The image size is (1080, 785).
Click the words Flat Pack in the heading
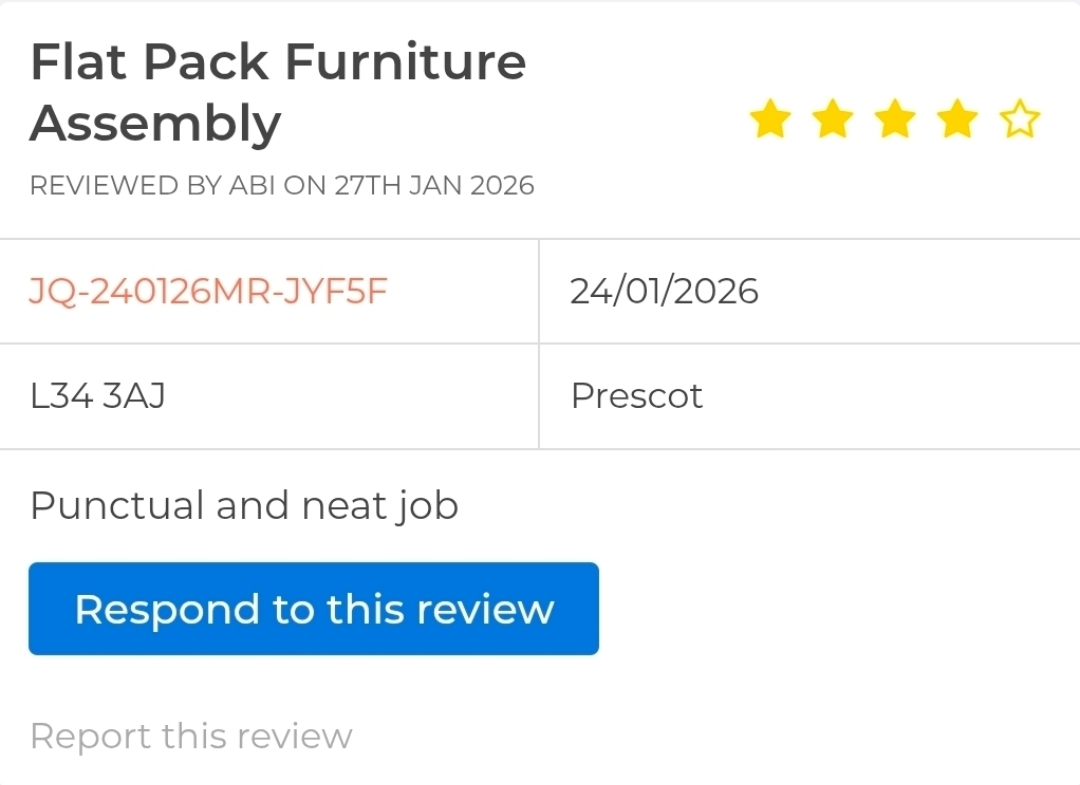[x=148, y=62]
